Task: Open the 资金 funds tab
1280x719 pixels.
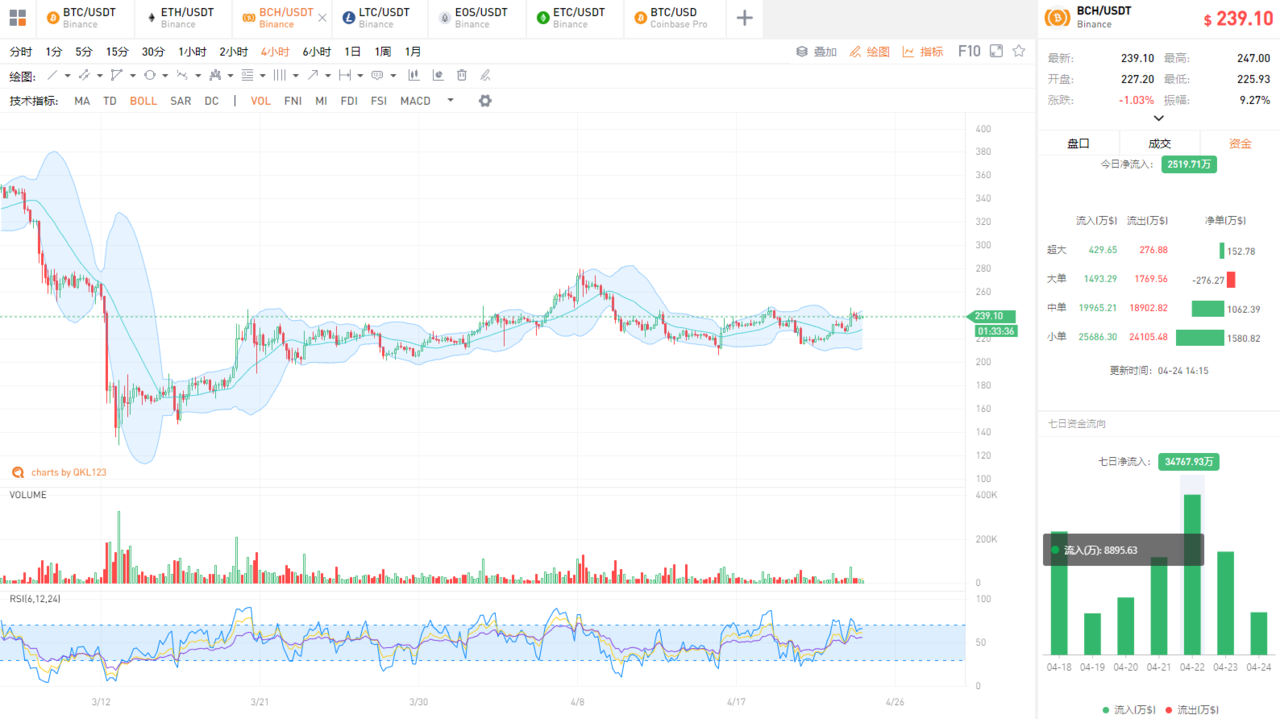Action: tap(1240, 144)
